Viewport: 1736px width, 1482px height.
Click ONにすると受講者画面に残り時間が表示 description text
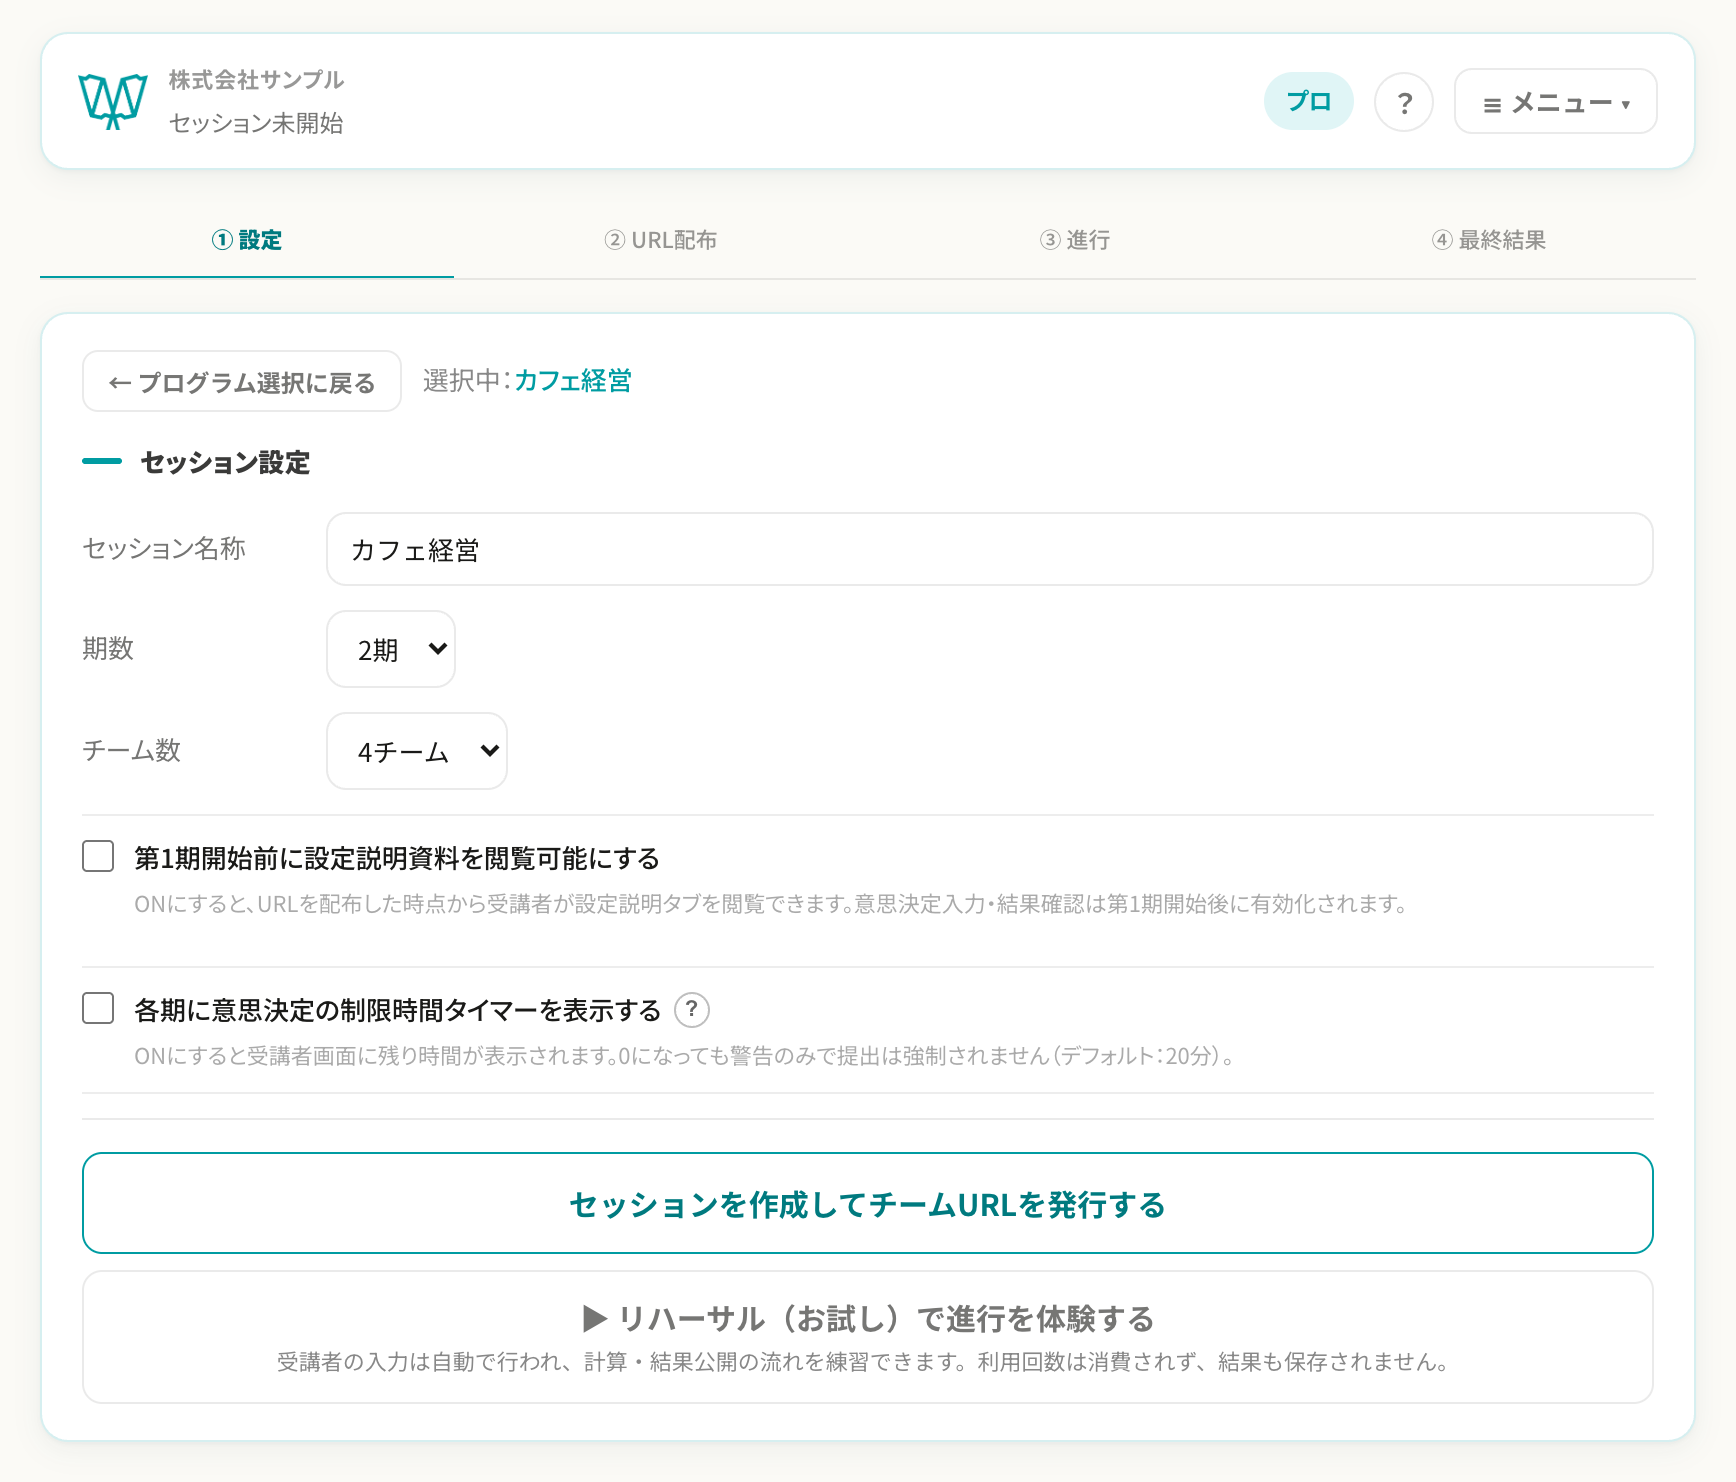pos(684,1056)
